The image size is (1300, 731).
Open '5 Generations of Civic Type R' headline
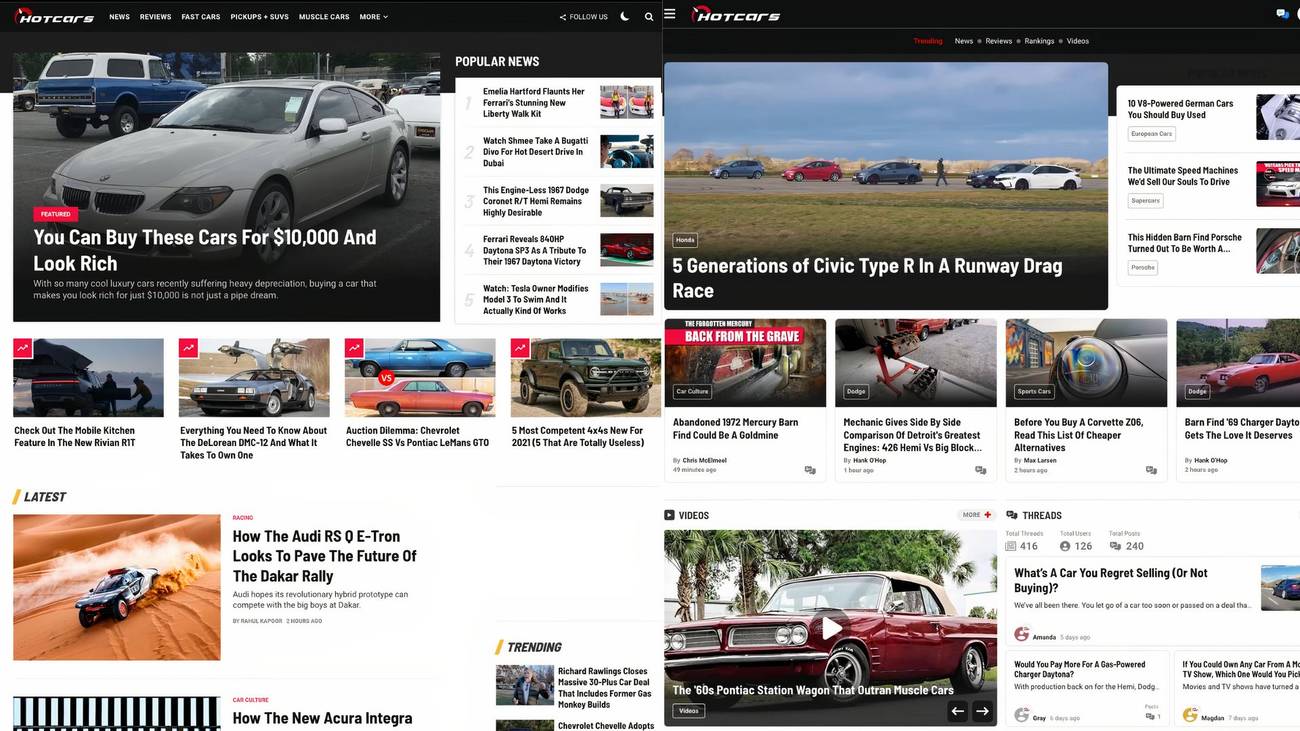(867, 278)
